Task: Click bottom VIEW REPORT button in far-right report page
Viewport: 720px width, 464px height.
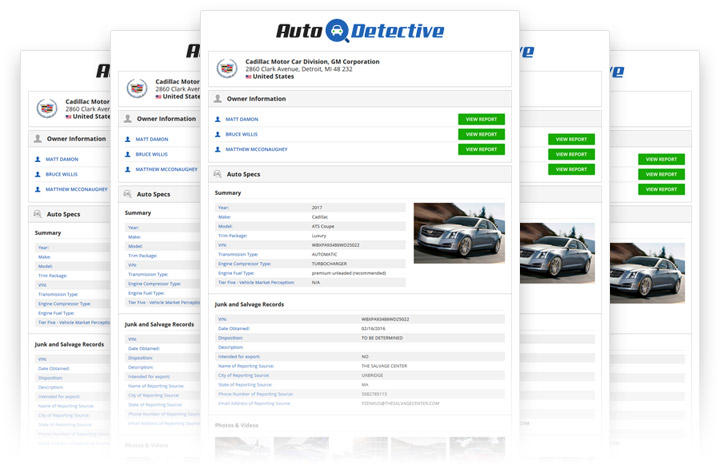Action: pos(661,189)
